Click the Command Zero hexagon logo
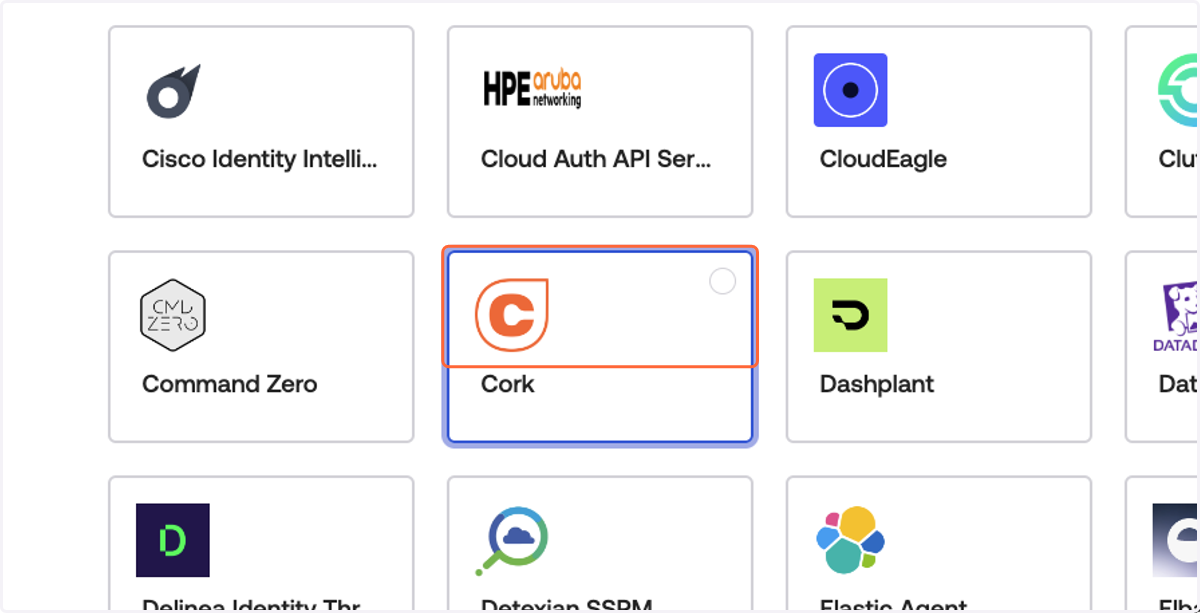Screen dimensions: 1200x613 [x=172, y=315]
